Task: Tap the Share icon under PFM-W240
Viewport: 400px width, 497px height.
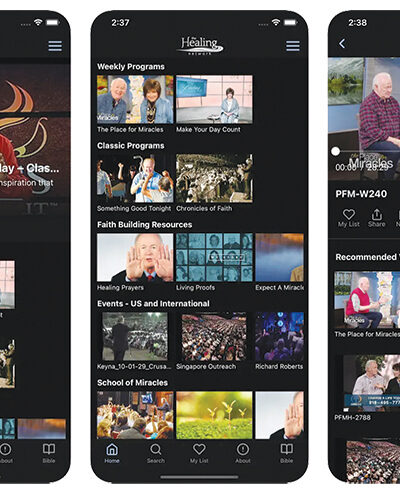Action: [377, 214]
